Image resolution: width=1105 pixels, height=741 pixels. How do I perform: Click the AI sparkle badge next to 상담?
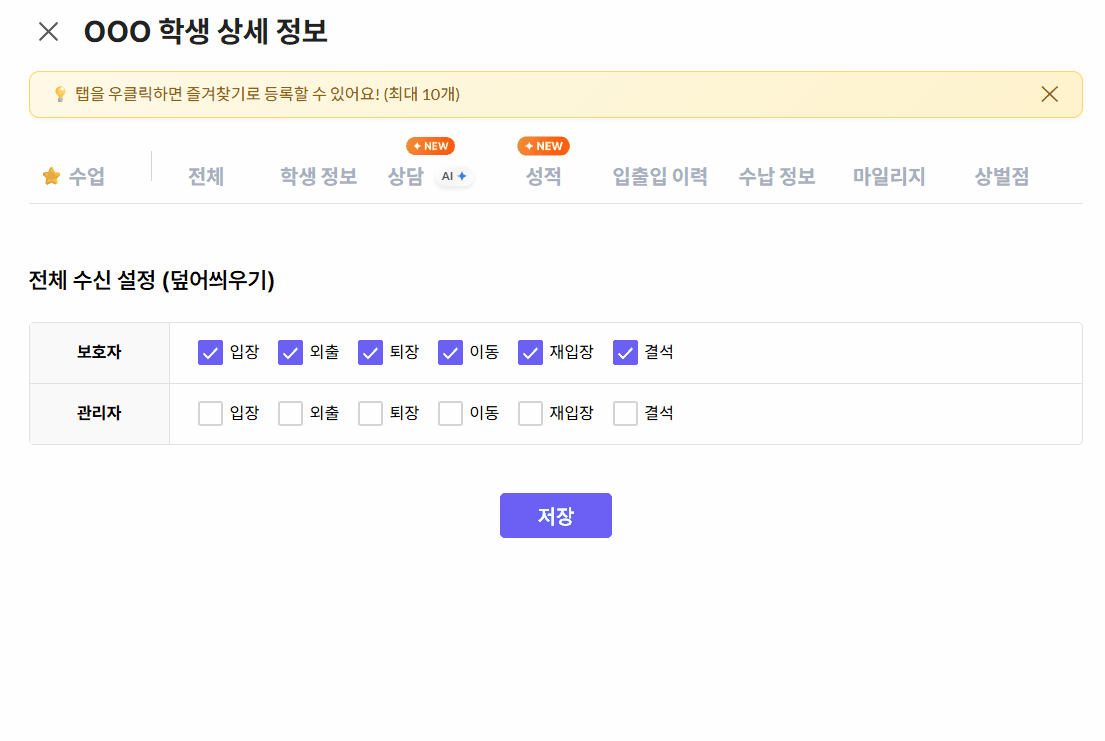coord(455,177)
